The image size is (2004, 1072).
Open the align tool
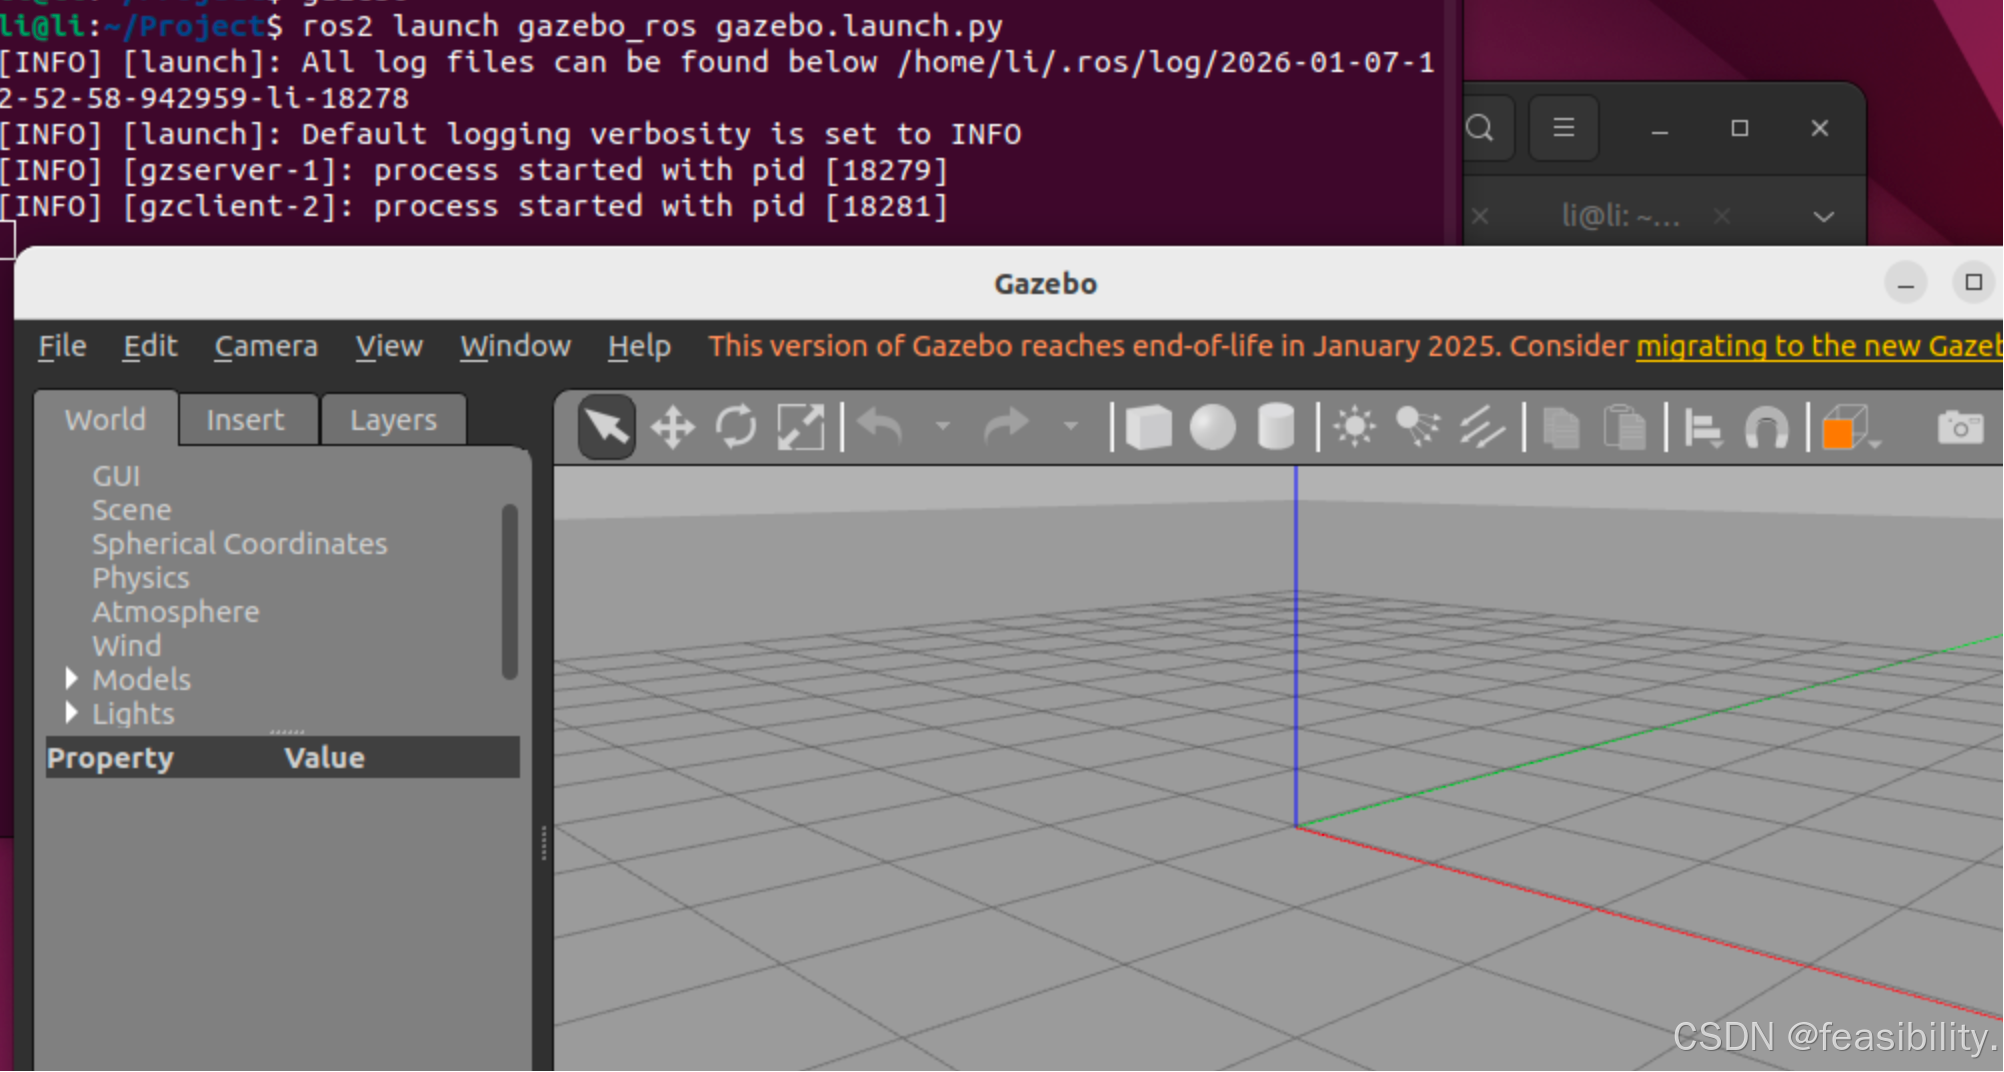(x=1703, y=428)
